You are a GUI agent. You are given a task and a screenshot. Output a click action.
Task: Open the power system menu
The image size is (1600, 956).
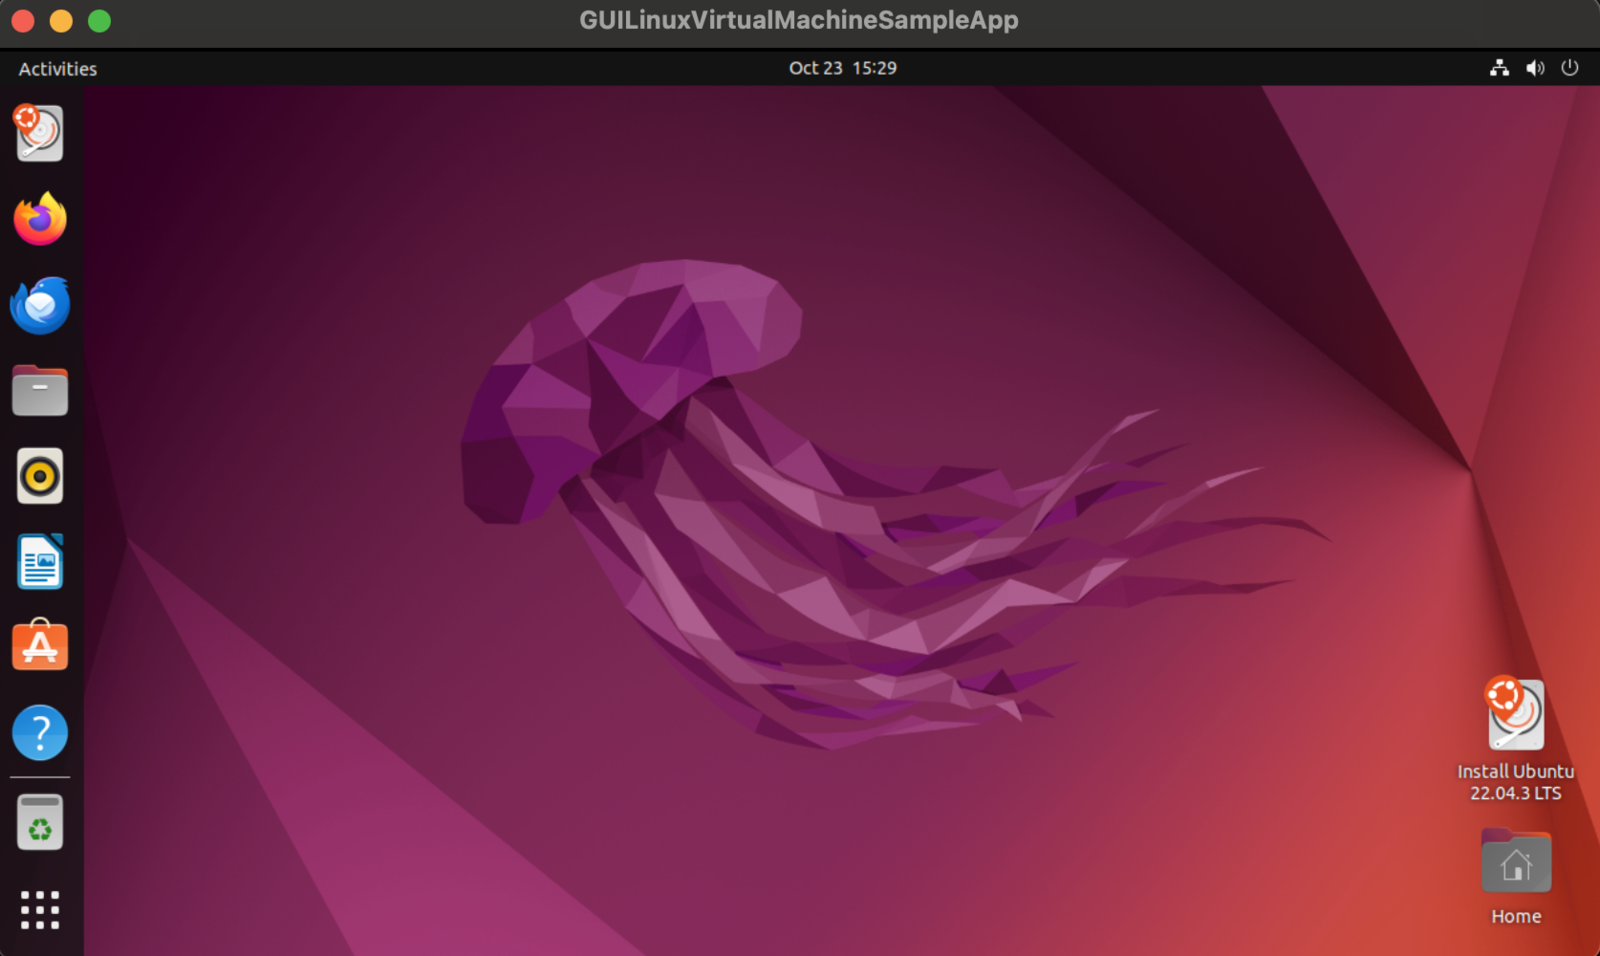[x=1570, y=68]
